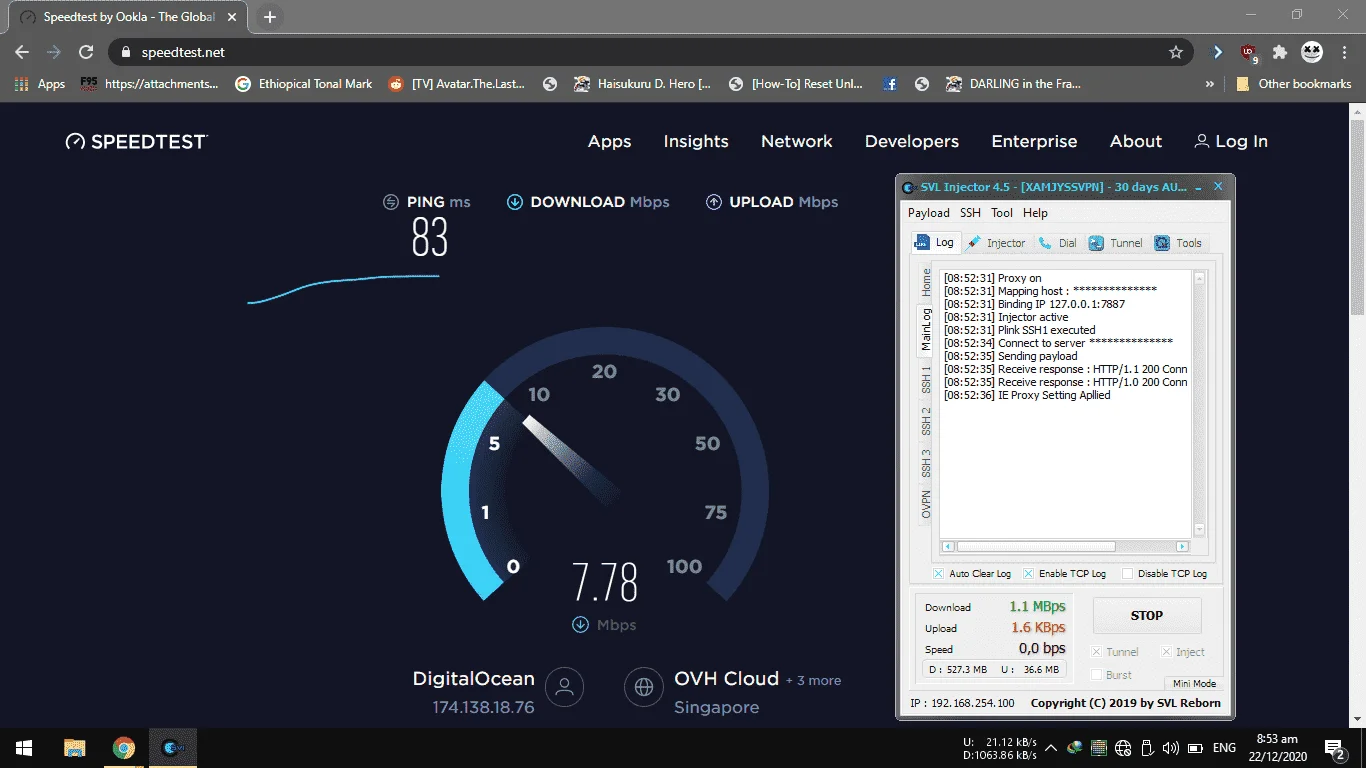This screenshot has height=768, width=1366.
Task: Click the battery tray icon
Action: click(1195, 748)
